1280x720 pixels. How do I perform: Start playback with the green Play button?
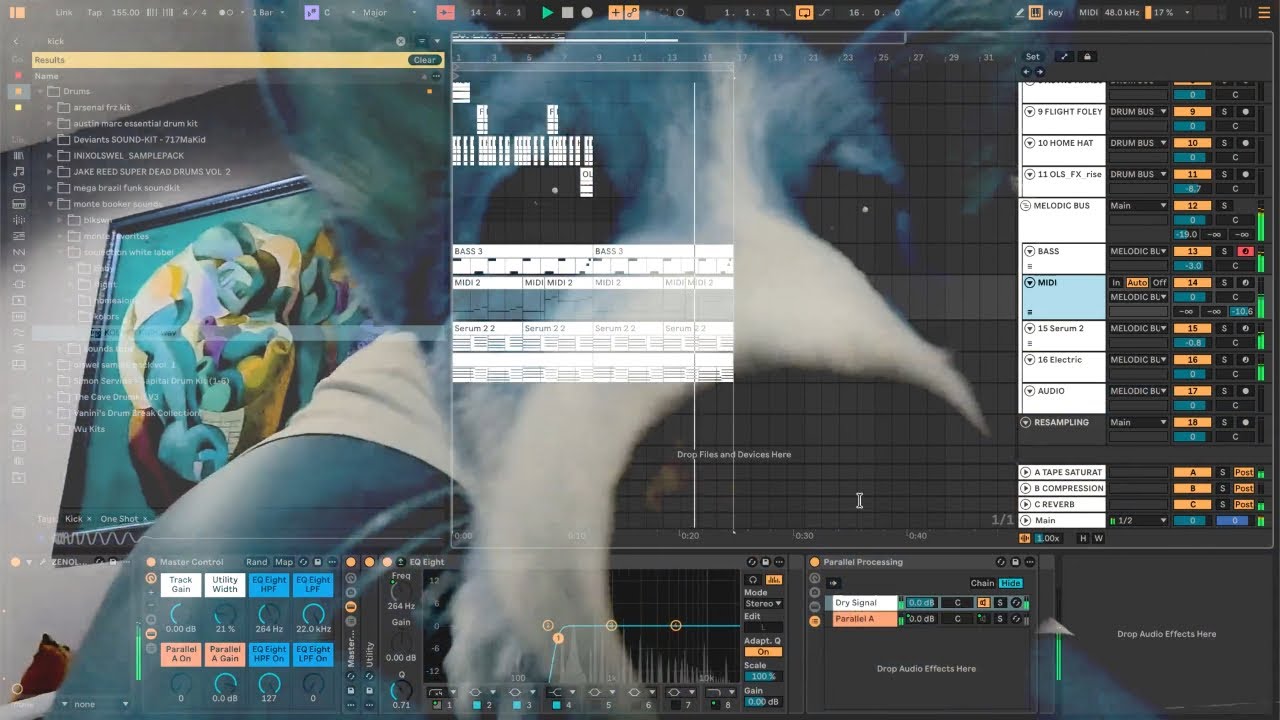coord(547,13)
